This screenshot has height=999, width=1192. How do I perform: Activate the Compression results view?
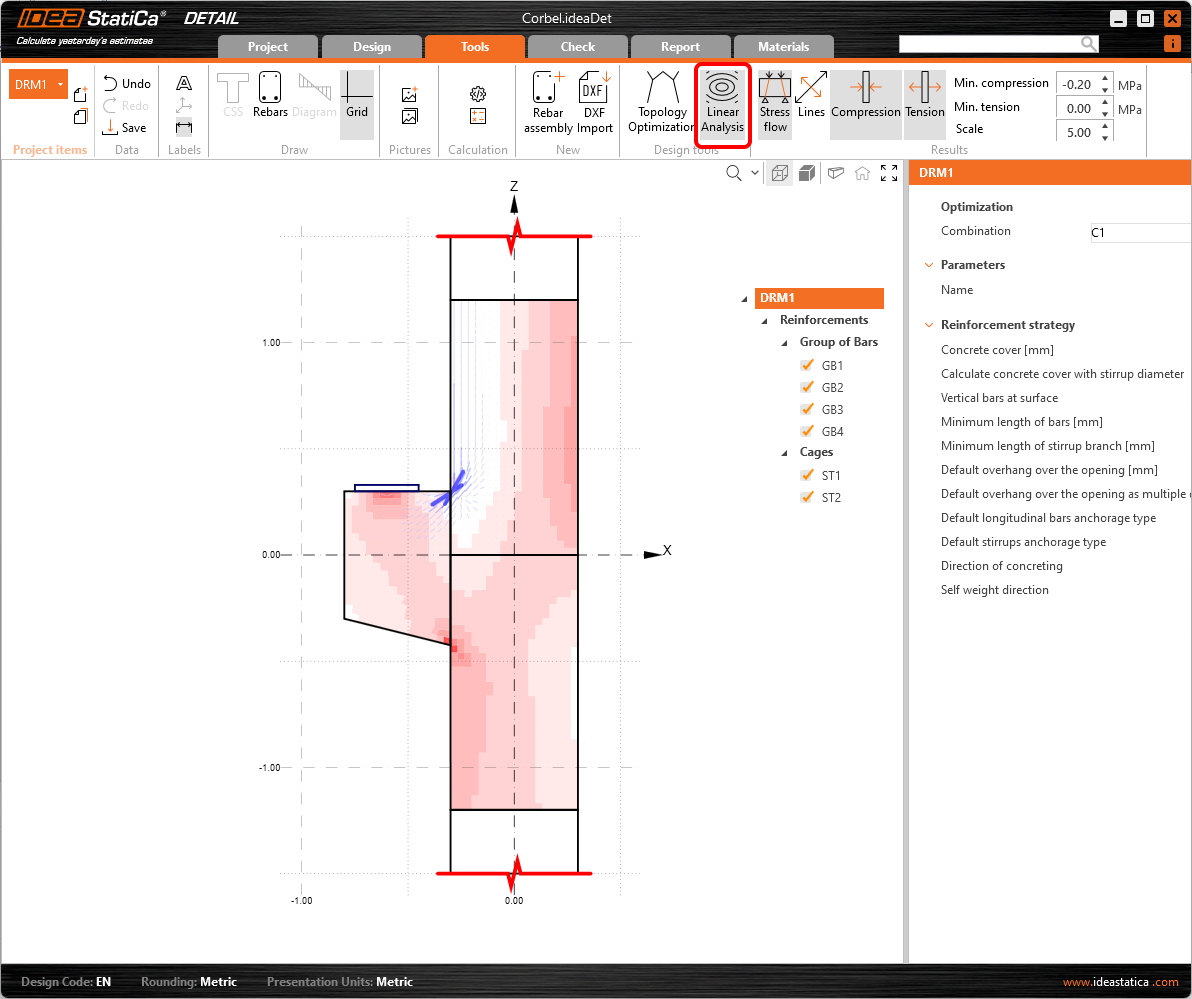pyautogui.click(x=866, y=100)
